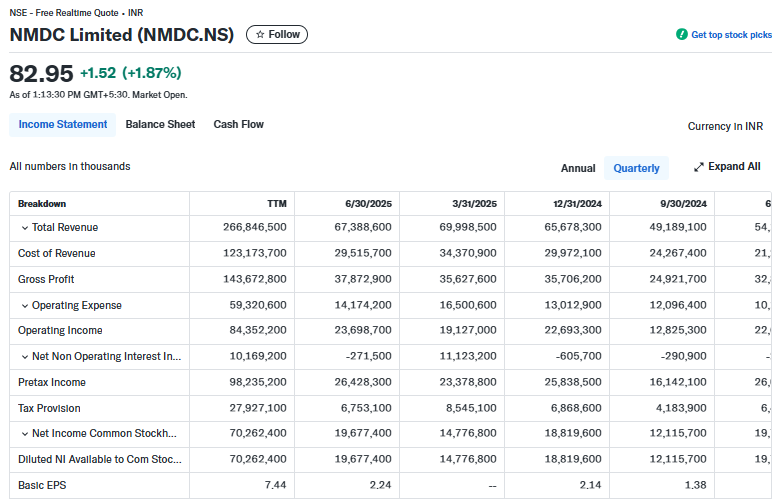Select Quarterly period view
This screenshot has width=778, height=499.
point(637,168)
